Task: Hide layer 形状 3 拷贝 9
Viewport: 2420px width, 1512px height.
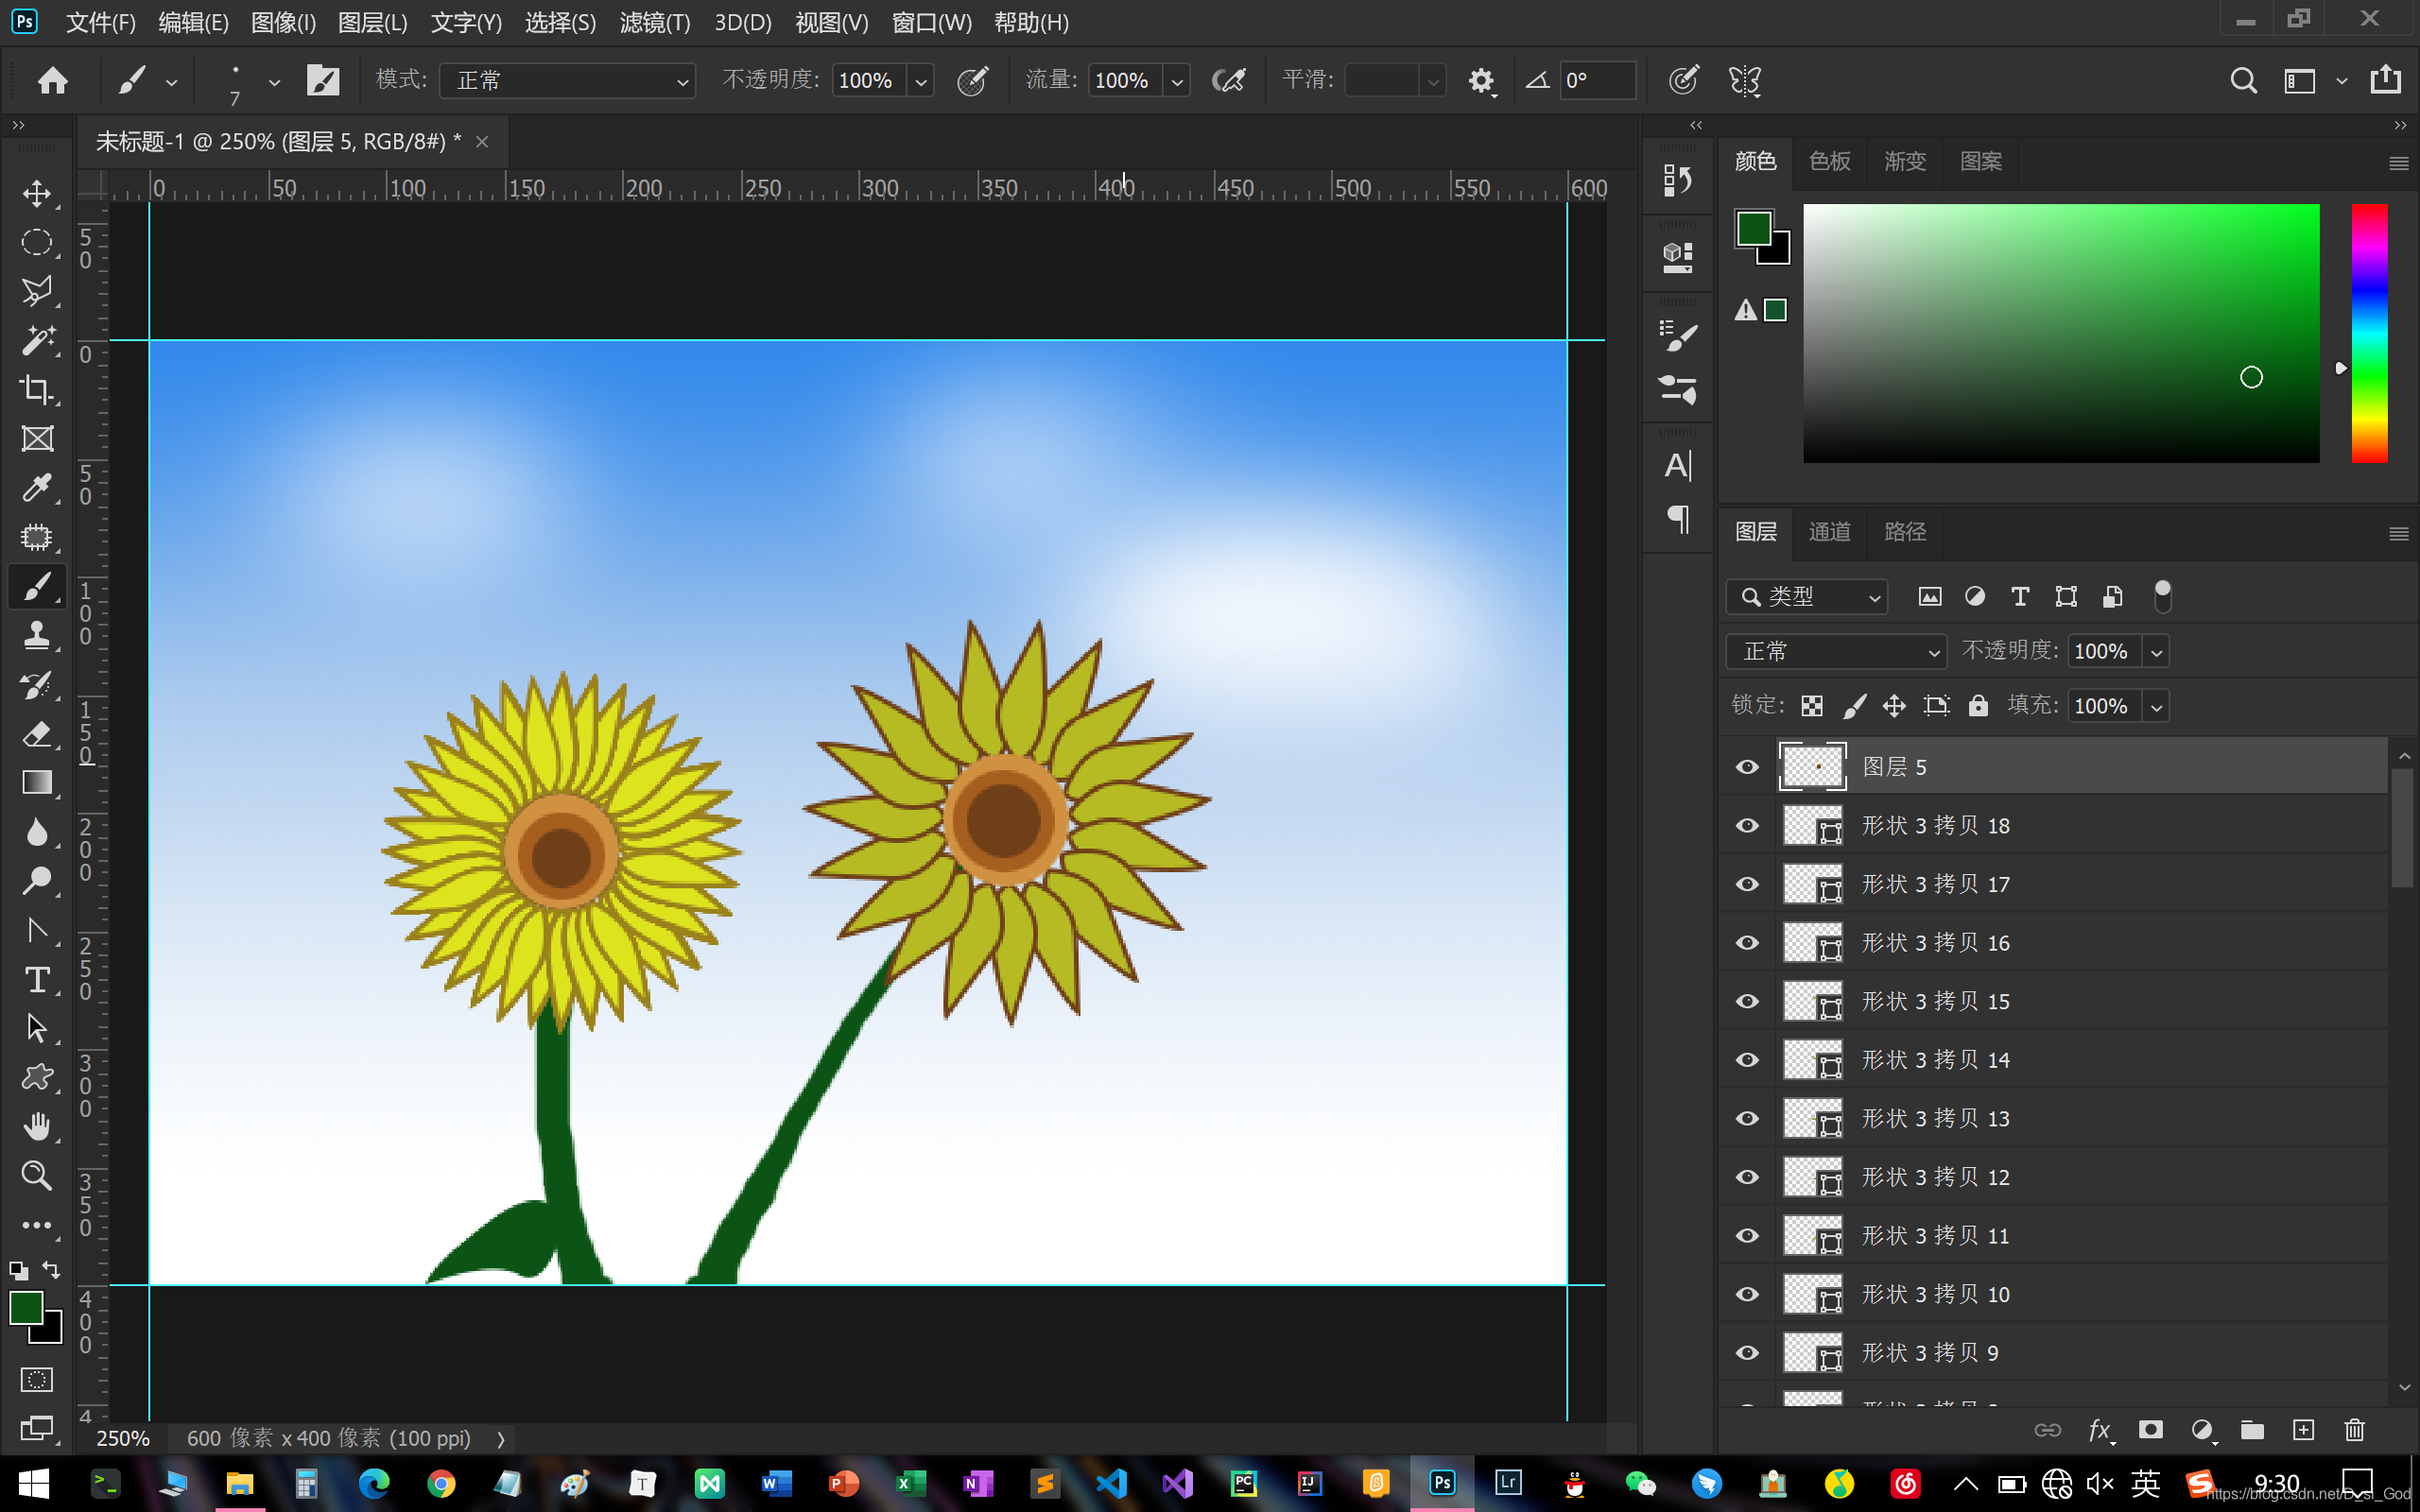Action: [1747, 1352]
